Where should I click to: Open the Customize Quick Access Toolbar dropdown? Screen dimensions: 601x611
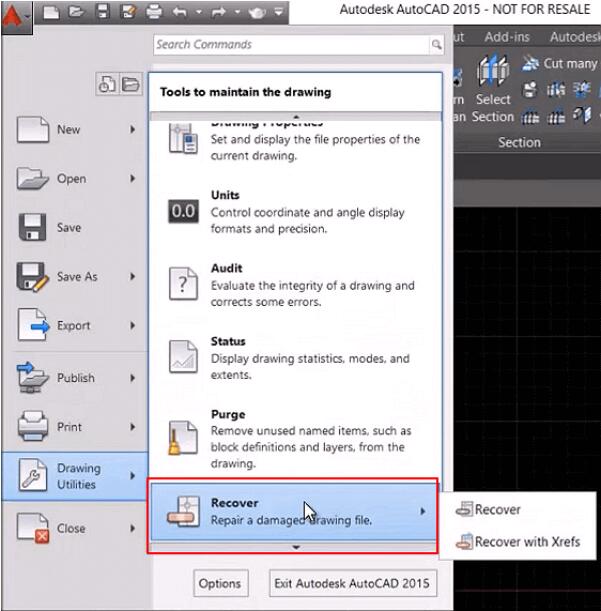point(279,12)
